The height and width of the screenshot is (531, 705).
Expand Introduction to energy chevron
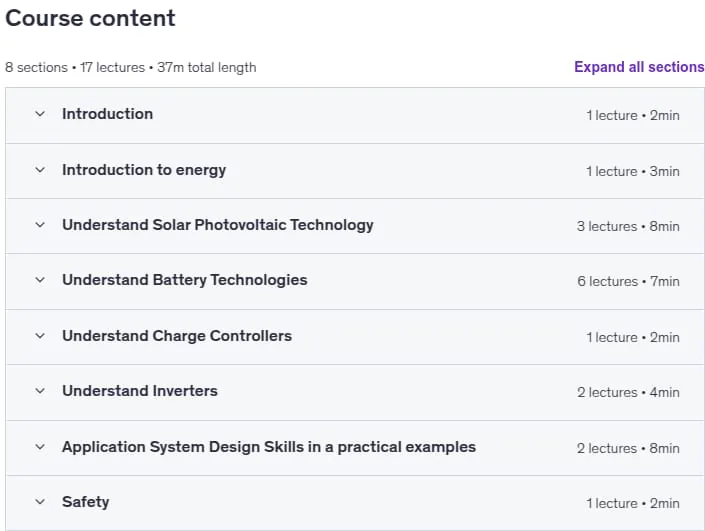[x=40, y=170]
